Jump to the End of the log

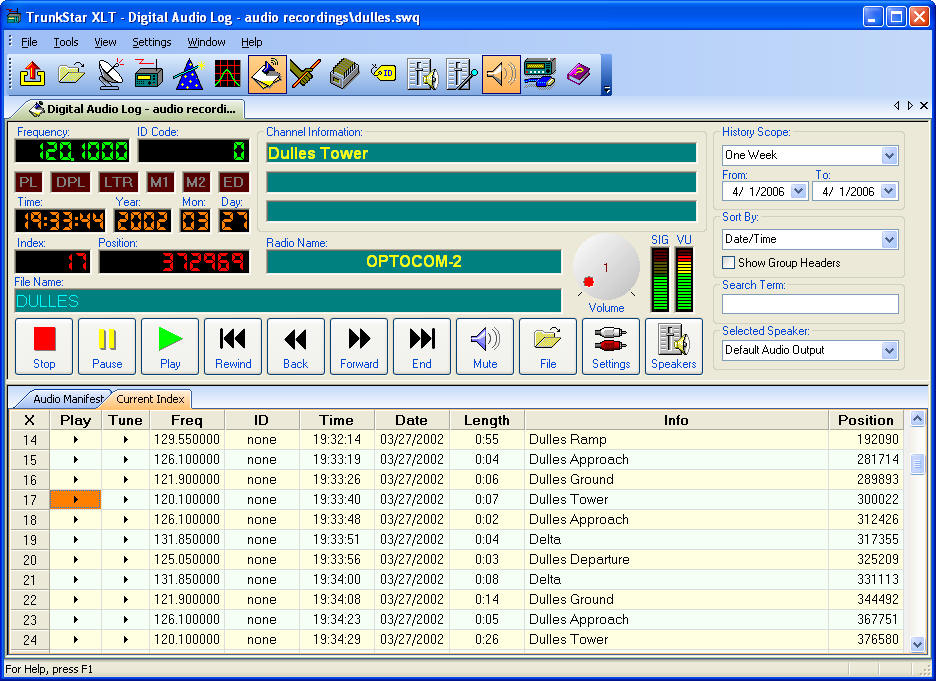(x=422, y=347)
